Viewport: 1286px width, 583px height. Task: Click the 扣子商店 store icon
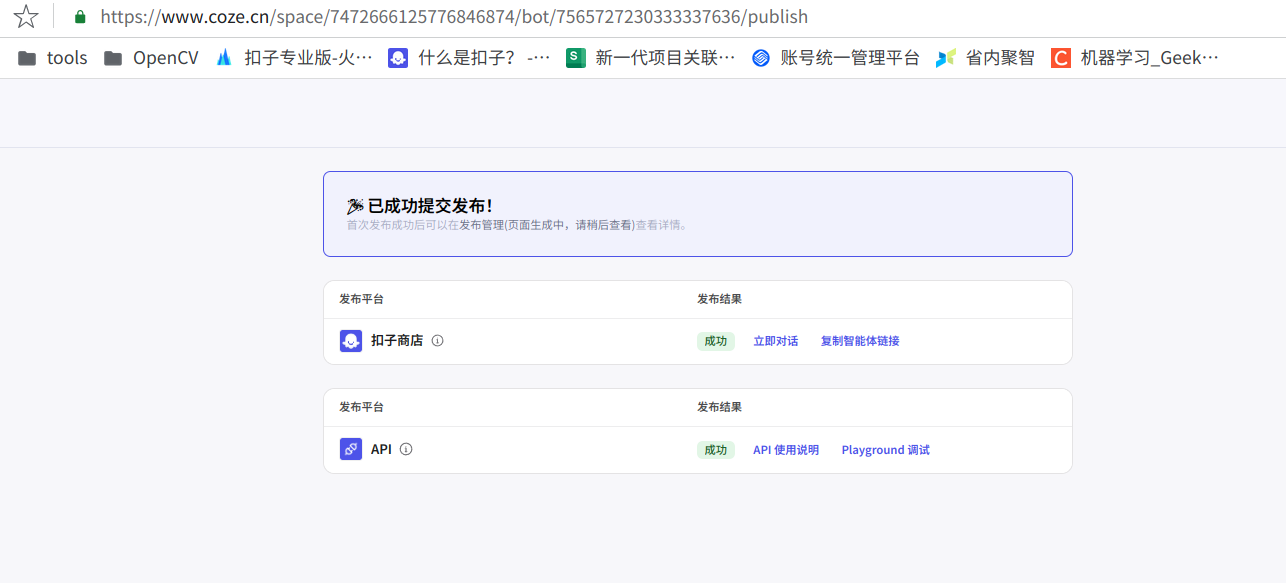click(351, 340)
